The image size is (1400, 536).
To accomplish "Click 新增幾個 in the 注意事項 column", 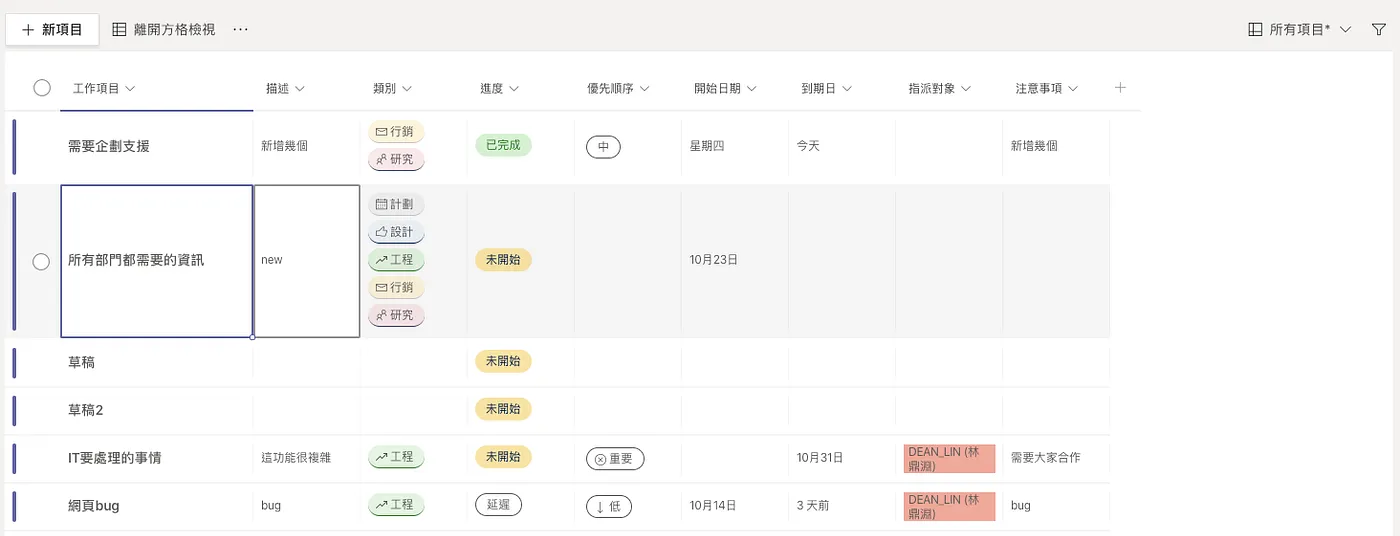I will point(1034,146).
